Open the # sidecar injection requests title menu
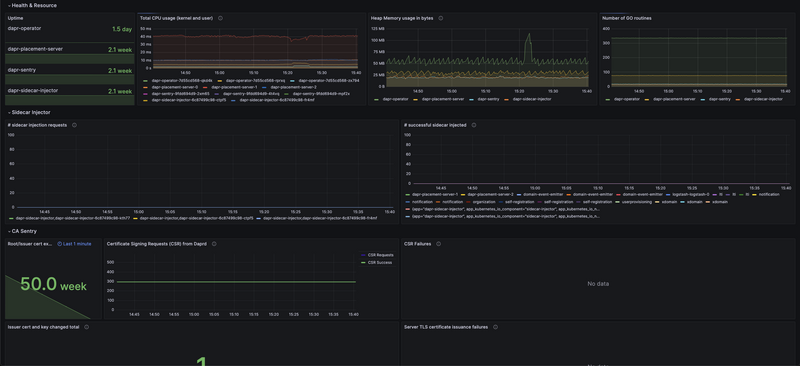800x366 pixels. tap(37, 125)
